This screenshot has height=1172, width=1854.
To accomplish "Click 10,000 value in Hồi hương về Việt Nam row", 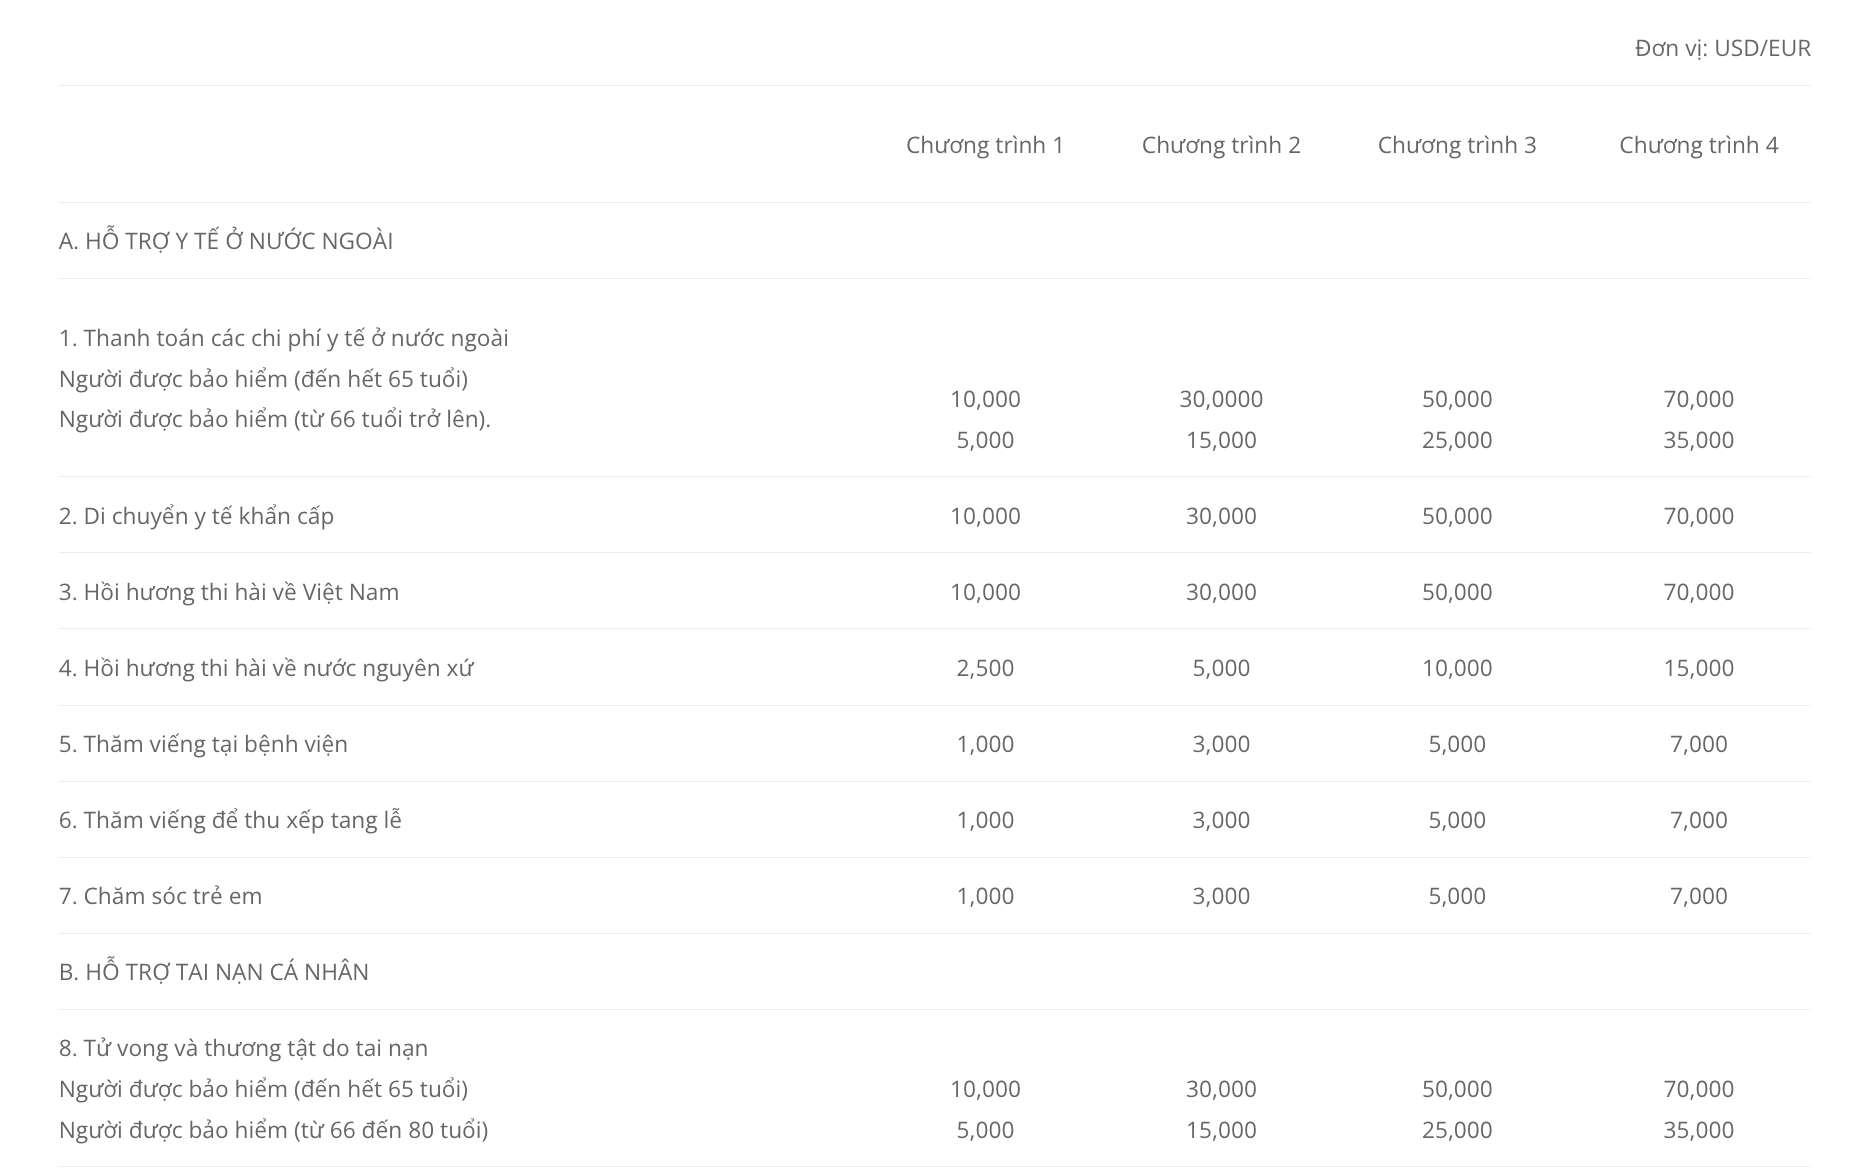I will pos(985,592).
